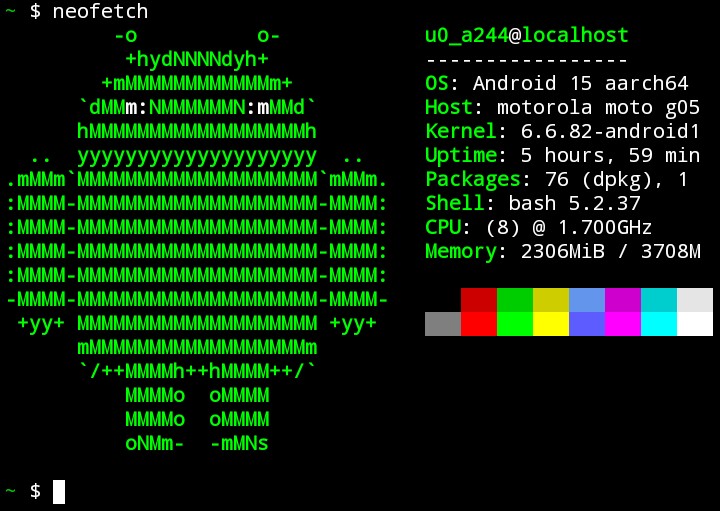The image size is (720, 511).
Task: Select the bright lime green color block
Action: (x=515, y=324)
